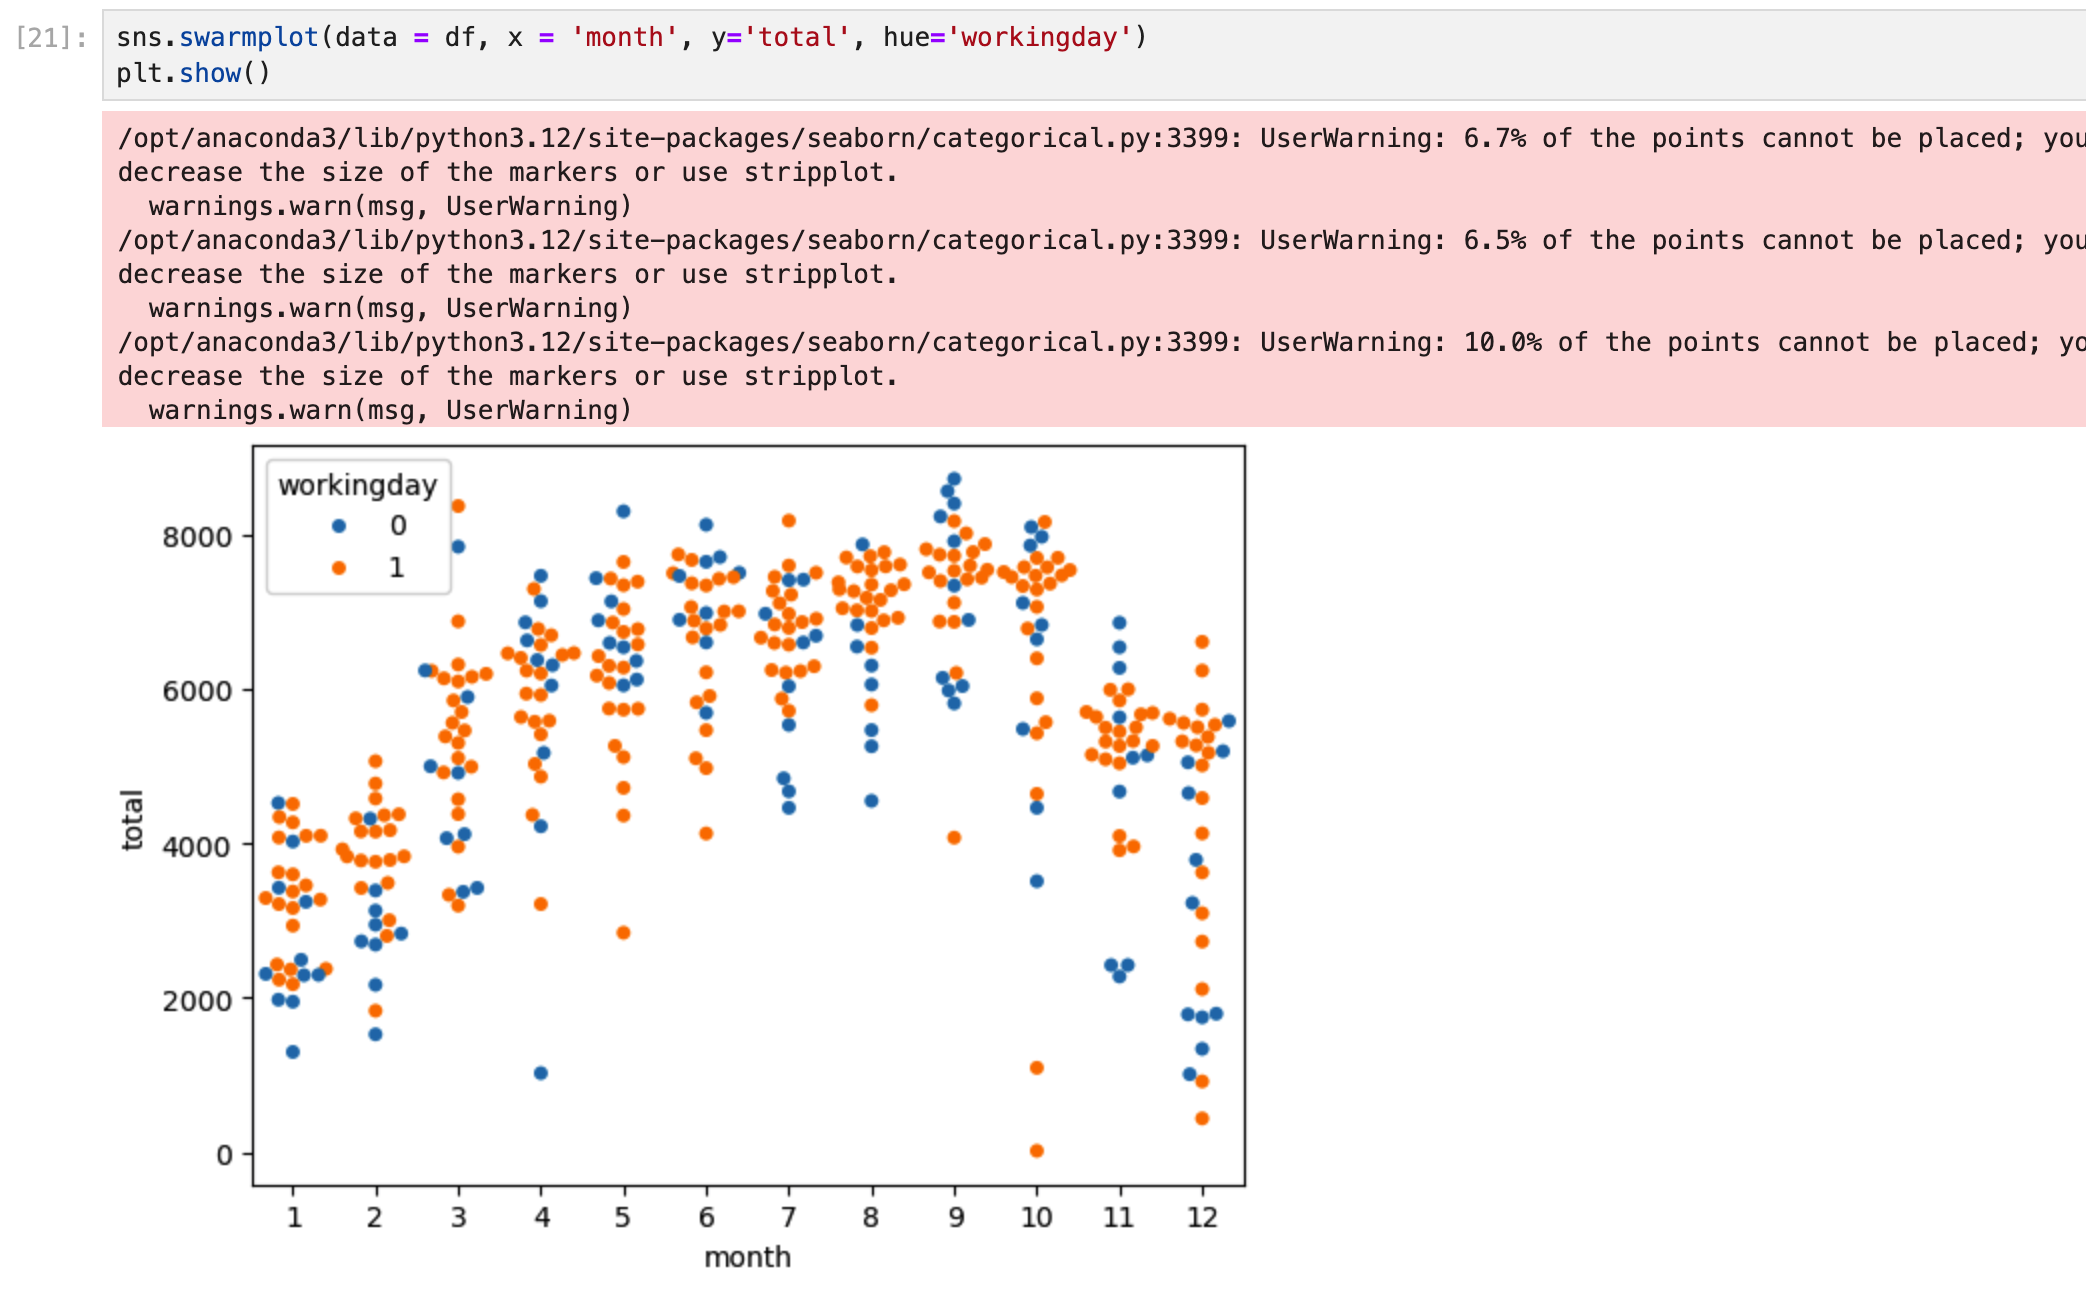Click x-axis tick label 9
The height and width of the screenshot is (1290, 2086).
956,1217
